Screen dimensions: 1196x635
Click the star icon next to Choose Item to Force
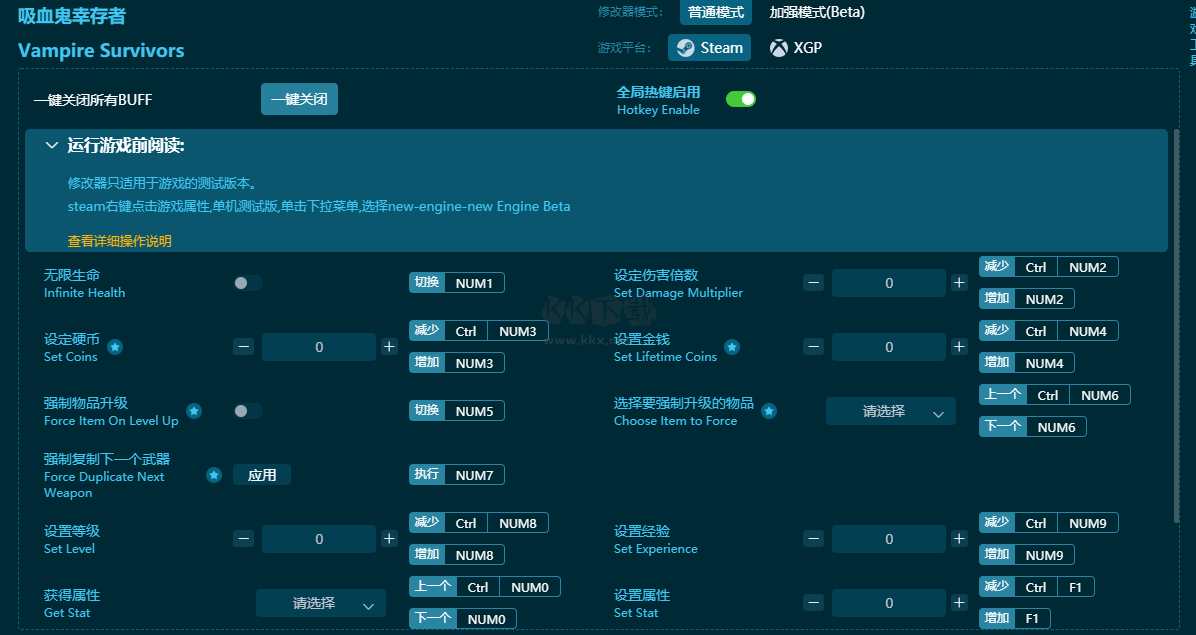[x=769, y=411]
